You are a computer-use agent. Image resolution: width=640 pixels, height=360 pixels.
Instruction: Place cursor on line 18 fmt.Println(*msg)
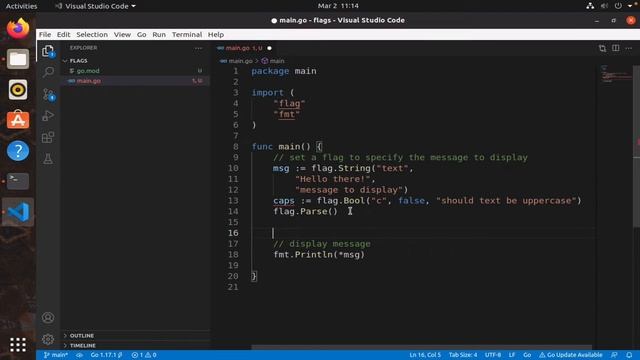tap(319, 255)
